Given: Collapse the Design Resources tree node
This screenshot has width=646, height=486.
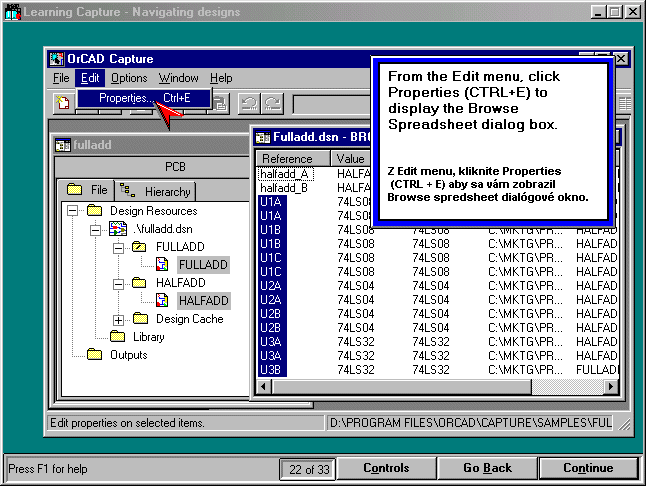Looking at the screenshot, I should (73, 211).
